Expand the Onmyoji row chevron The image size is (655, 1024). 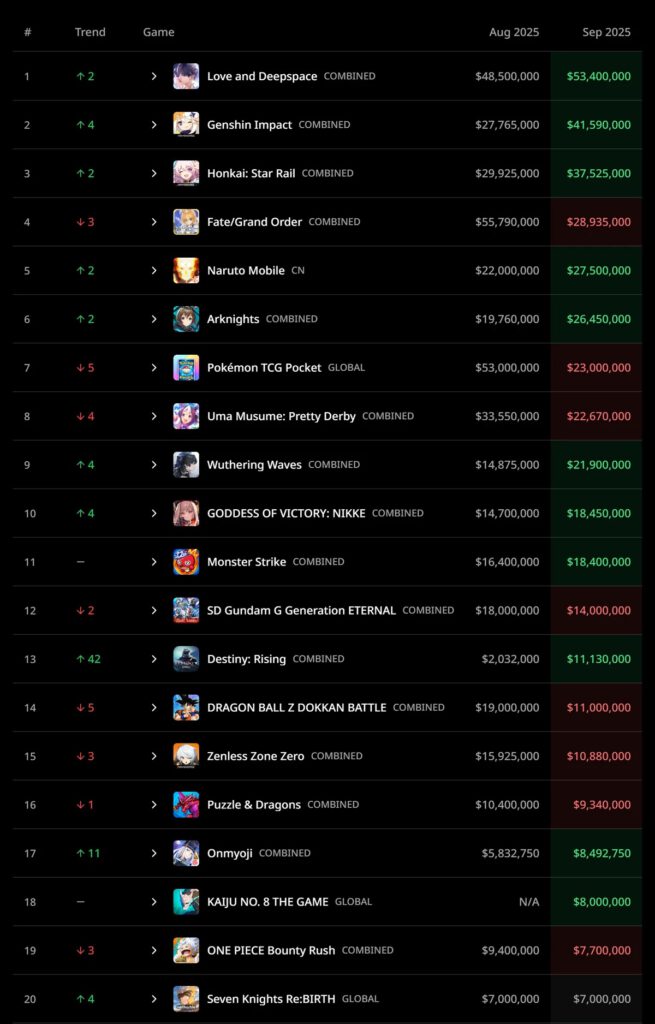click(x=154, y=853)
